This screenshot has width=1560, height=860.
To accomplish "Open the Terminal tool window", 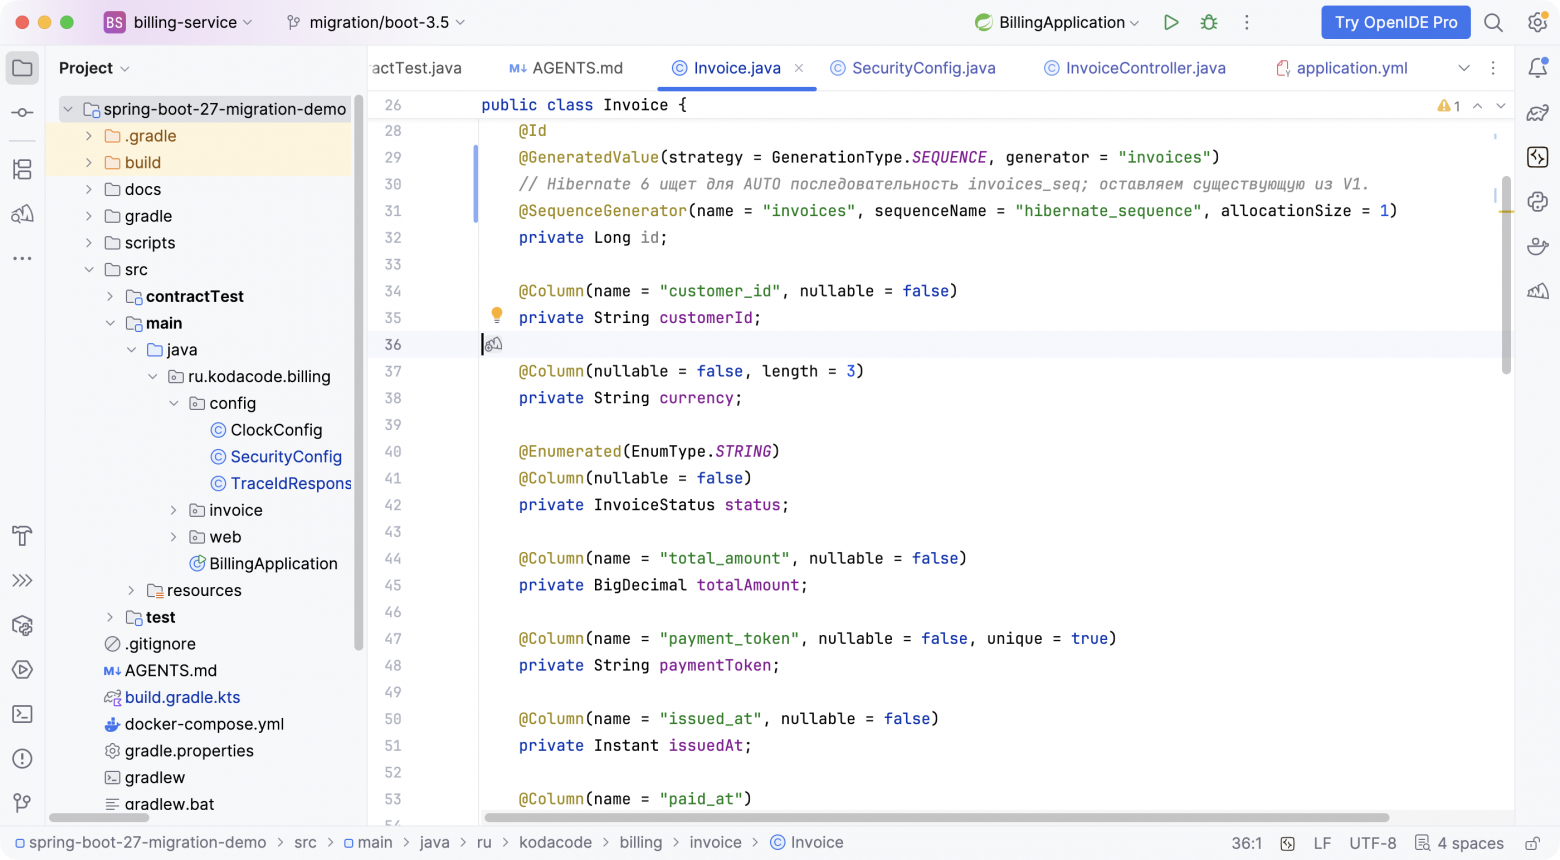I will coord(22,714).
